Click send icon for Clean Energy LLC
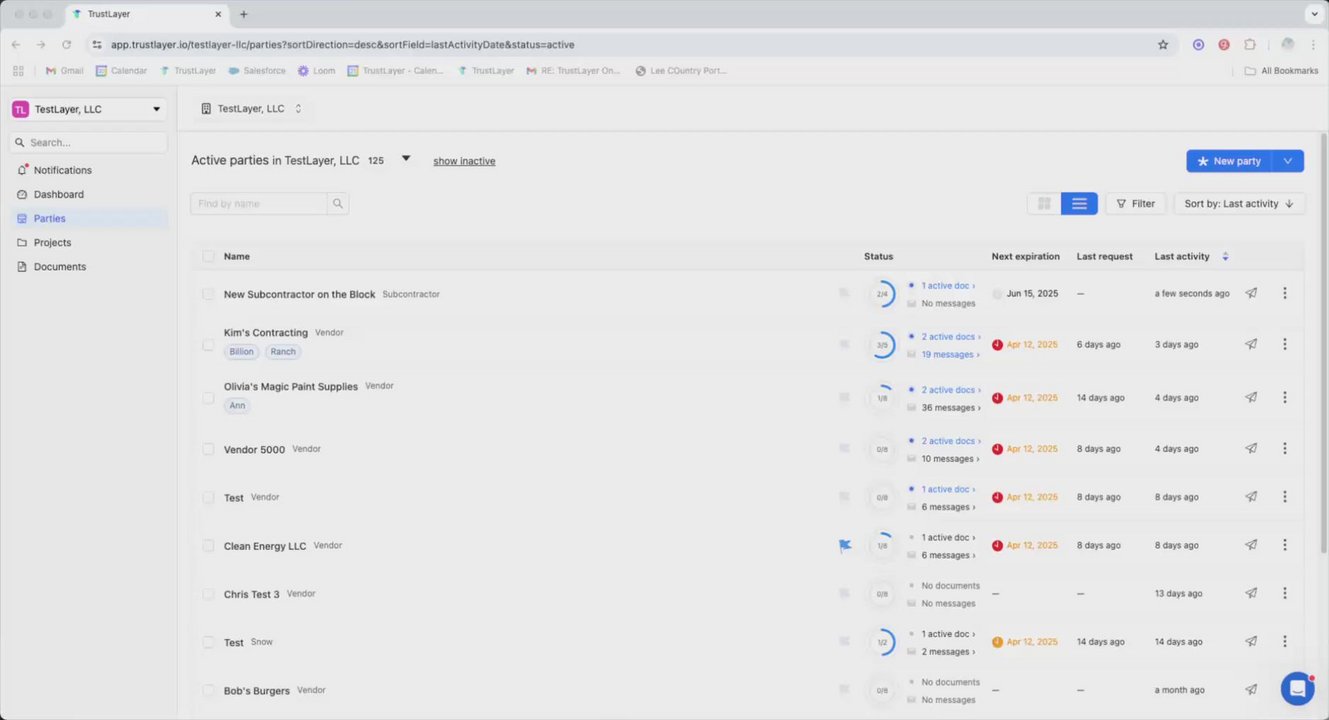The image size is (1329, 720). pyautogui.click(x=1251, y=545)
